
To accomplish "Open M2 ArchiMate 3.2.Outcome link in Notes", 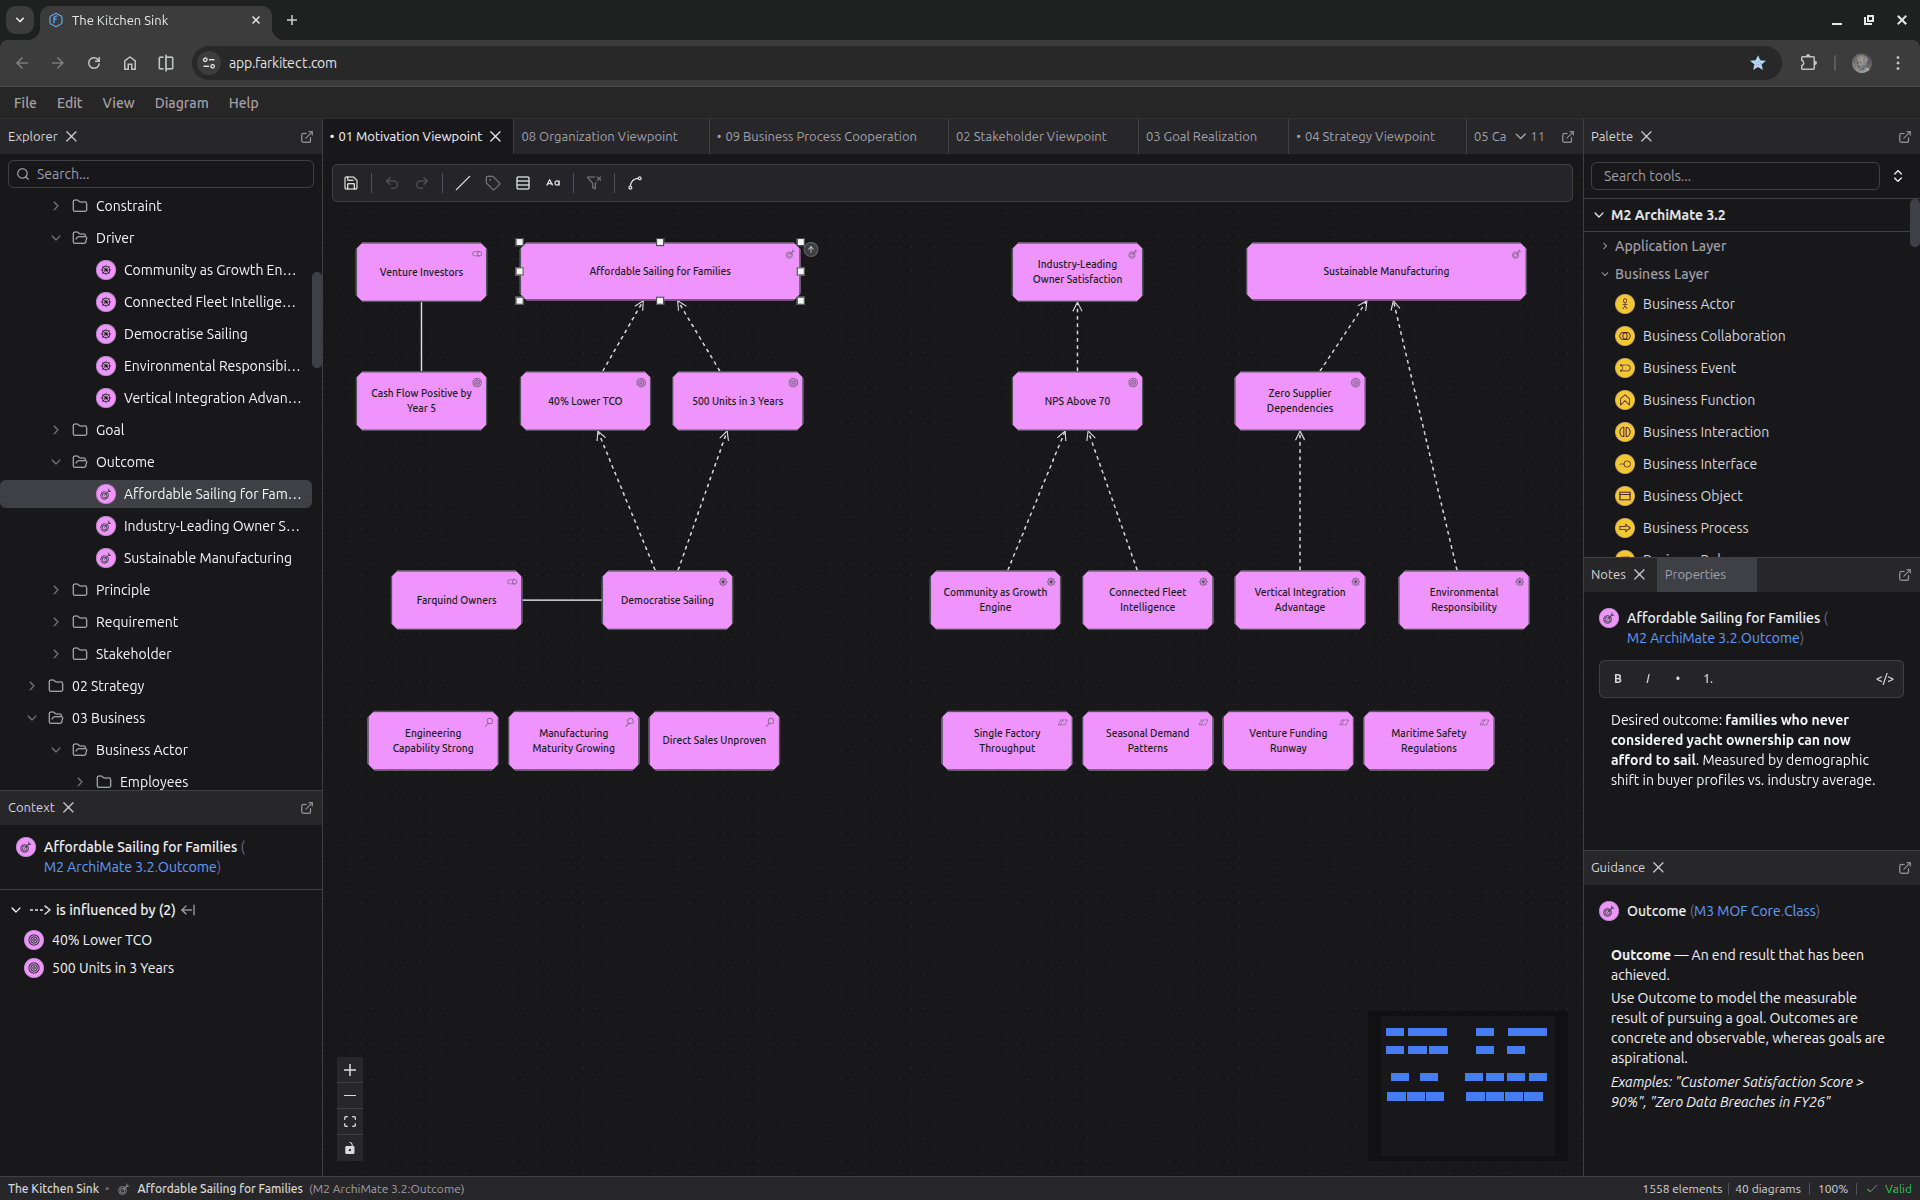I will click(1713, 638).
